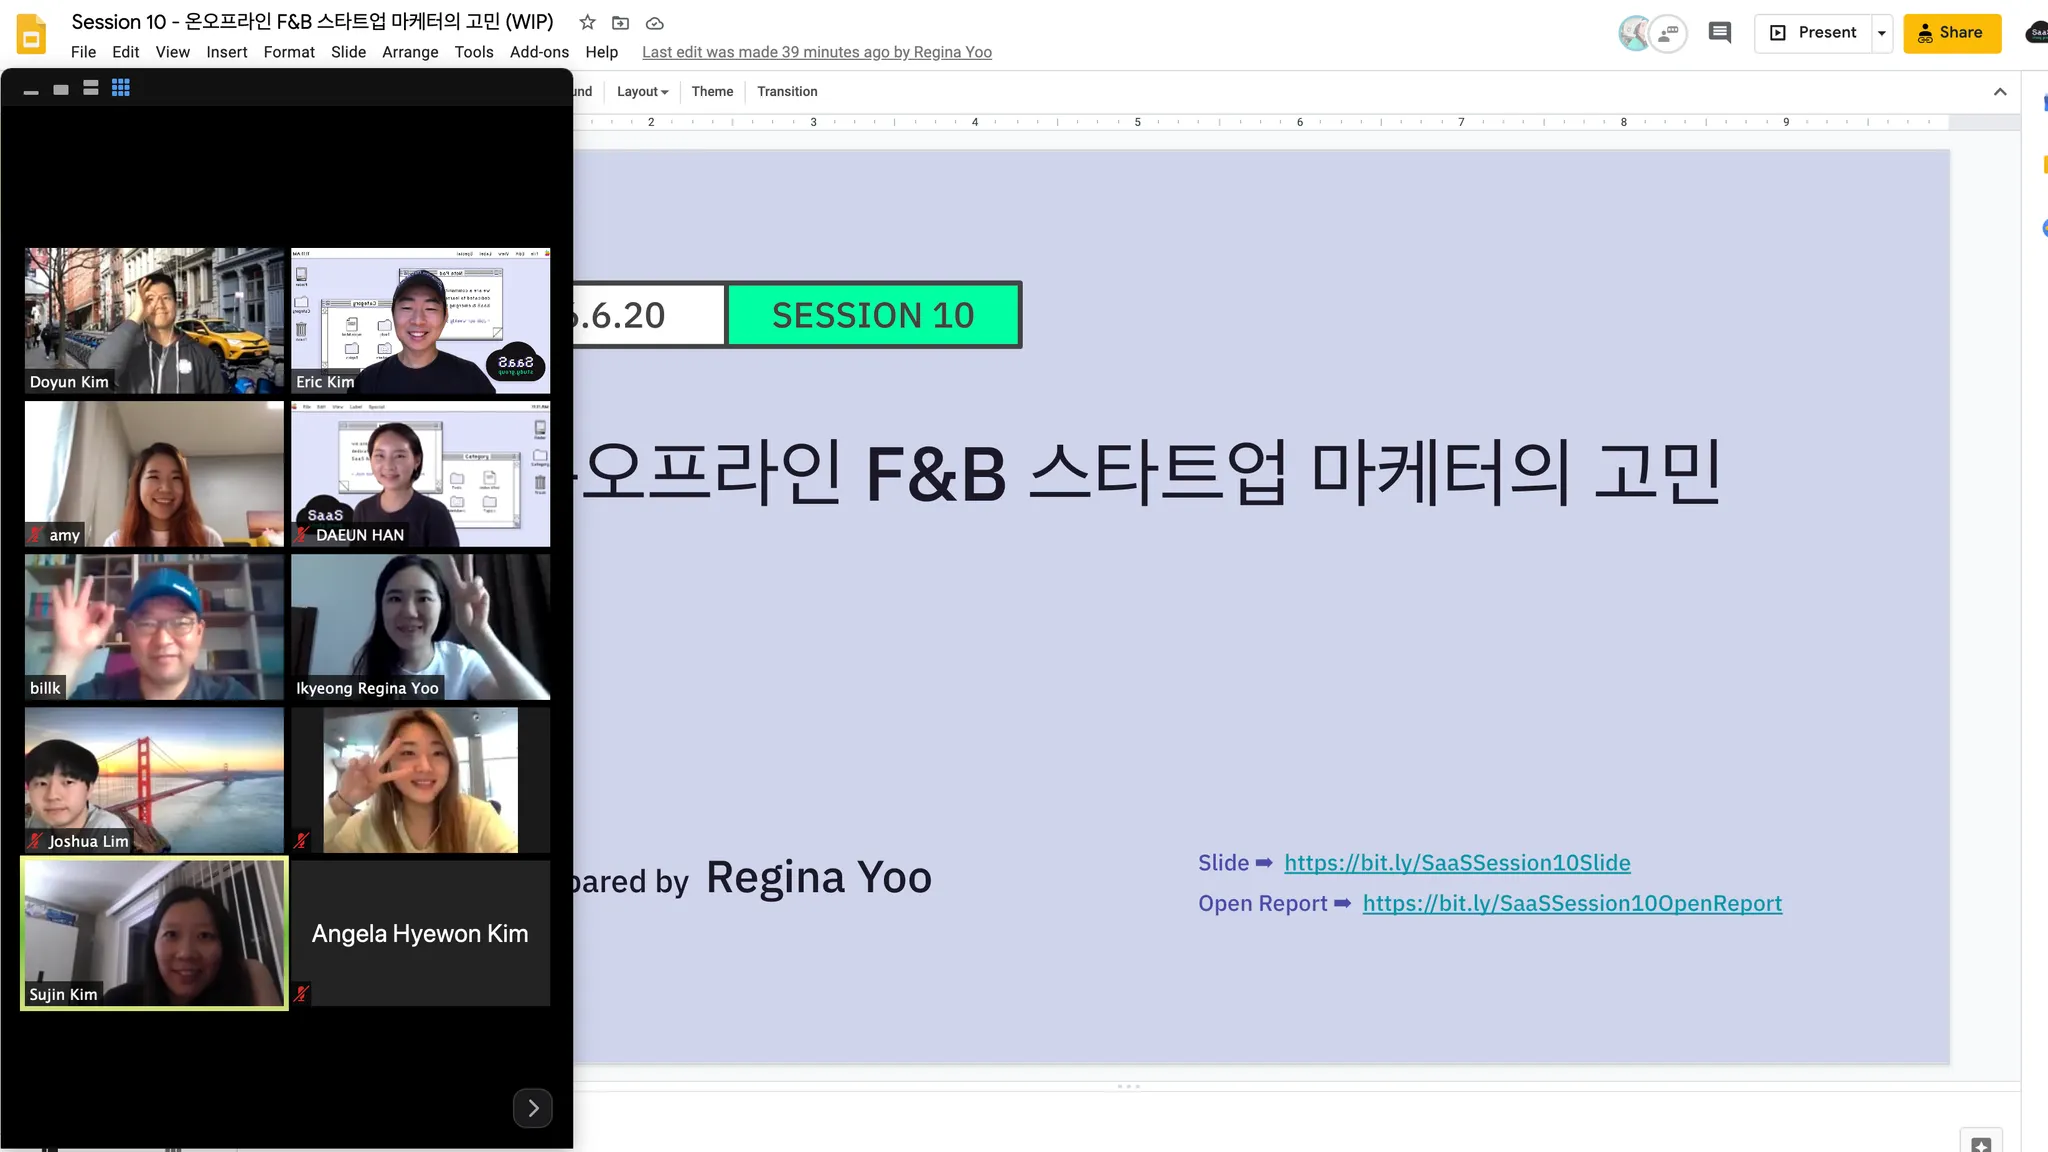Select Sujin Kim's video thumbnail
Image resolution: width=2048 pixels, height=1152 pixels.
coord(155,932)
